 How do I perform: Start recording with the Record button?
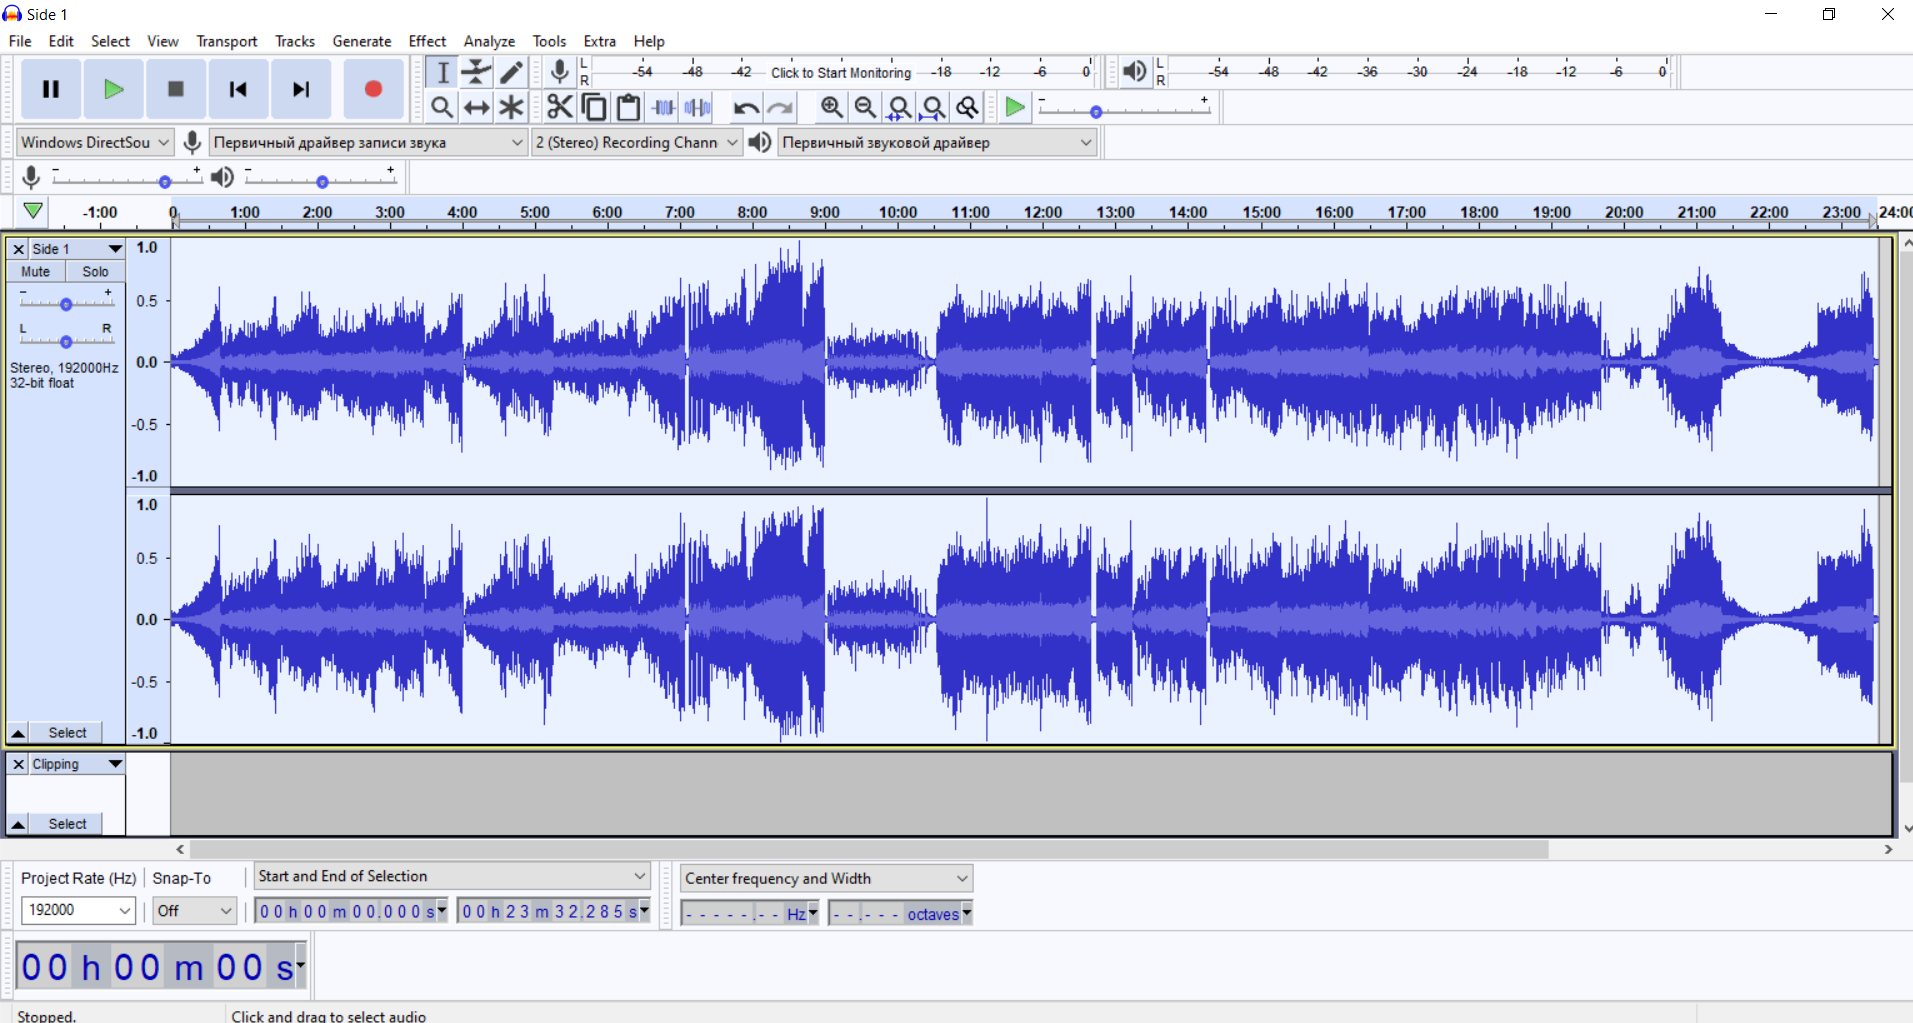(373, 89)
